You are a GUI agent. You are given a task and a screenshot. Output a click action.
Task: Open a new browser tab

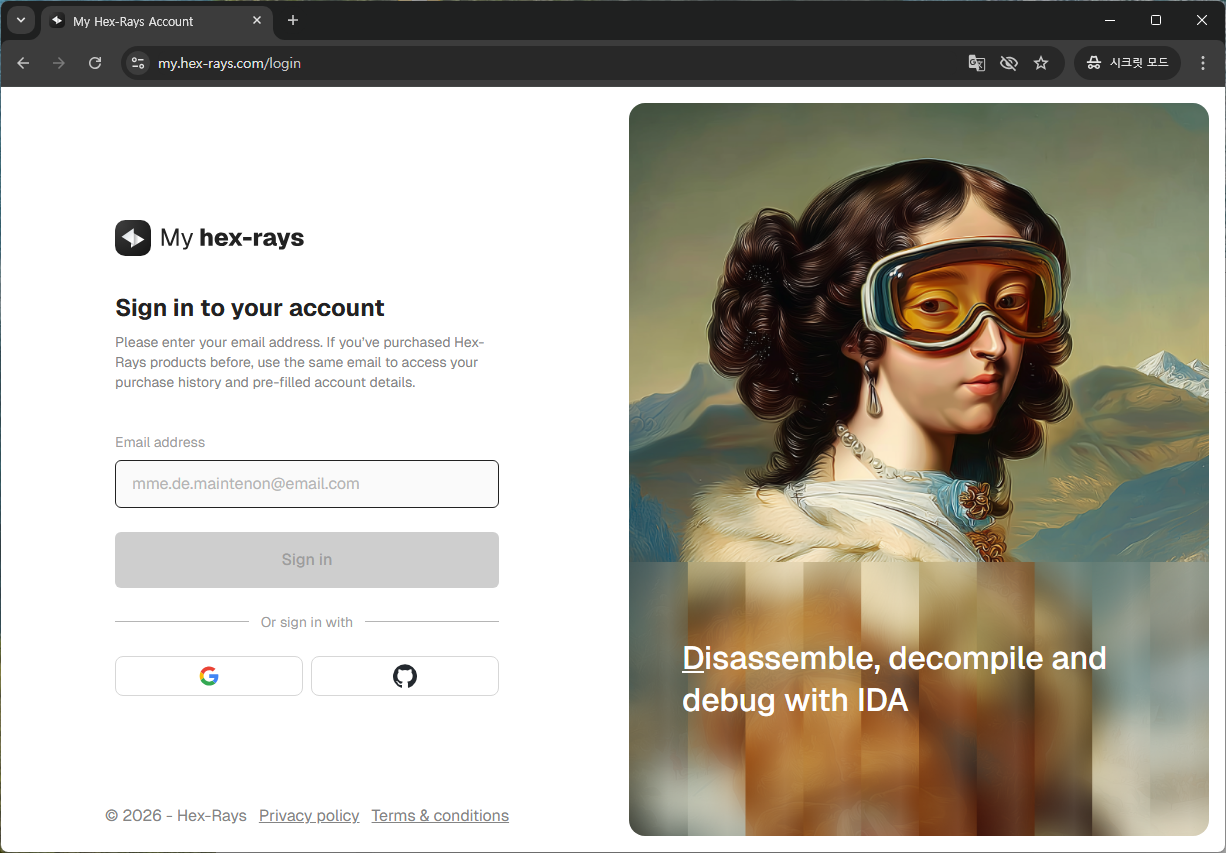click(293, 20)
